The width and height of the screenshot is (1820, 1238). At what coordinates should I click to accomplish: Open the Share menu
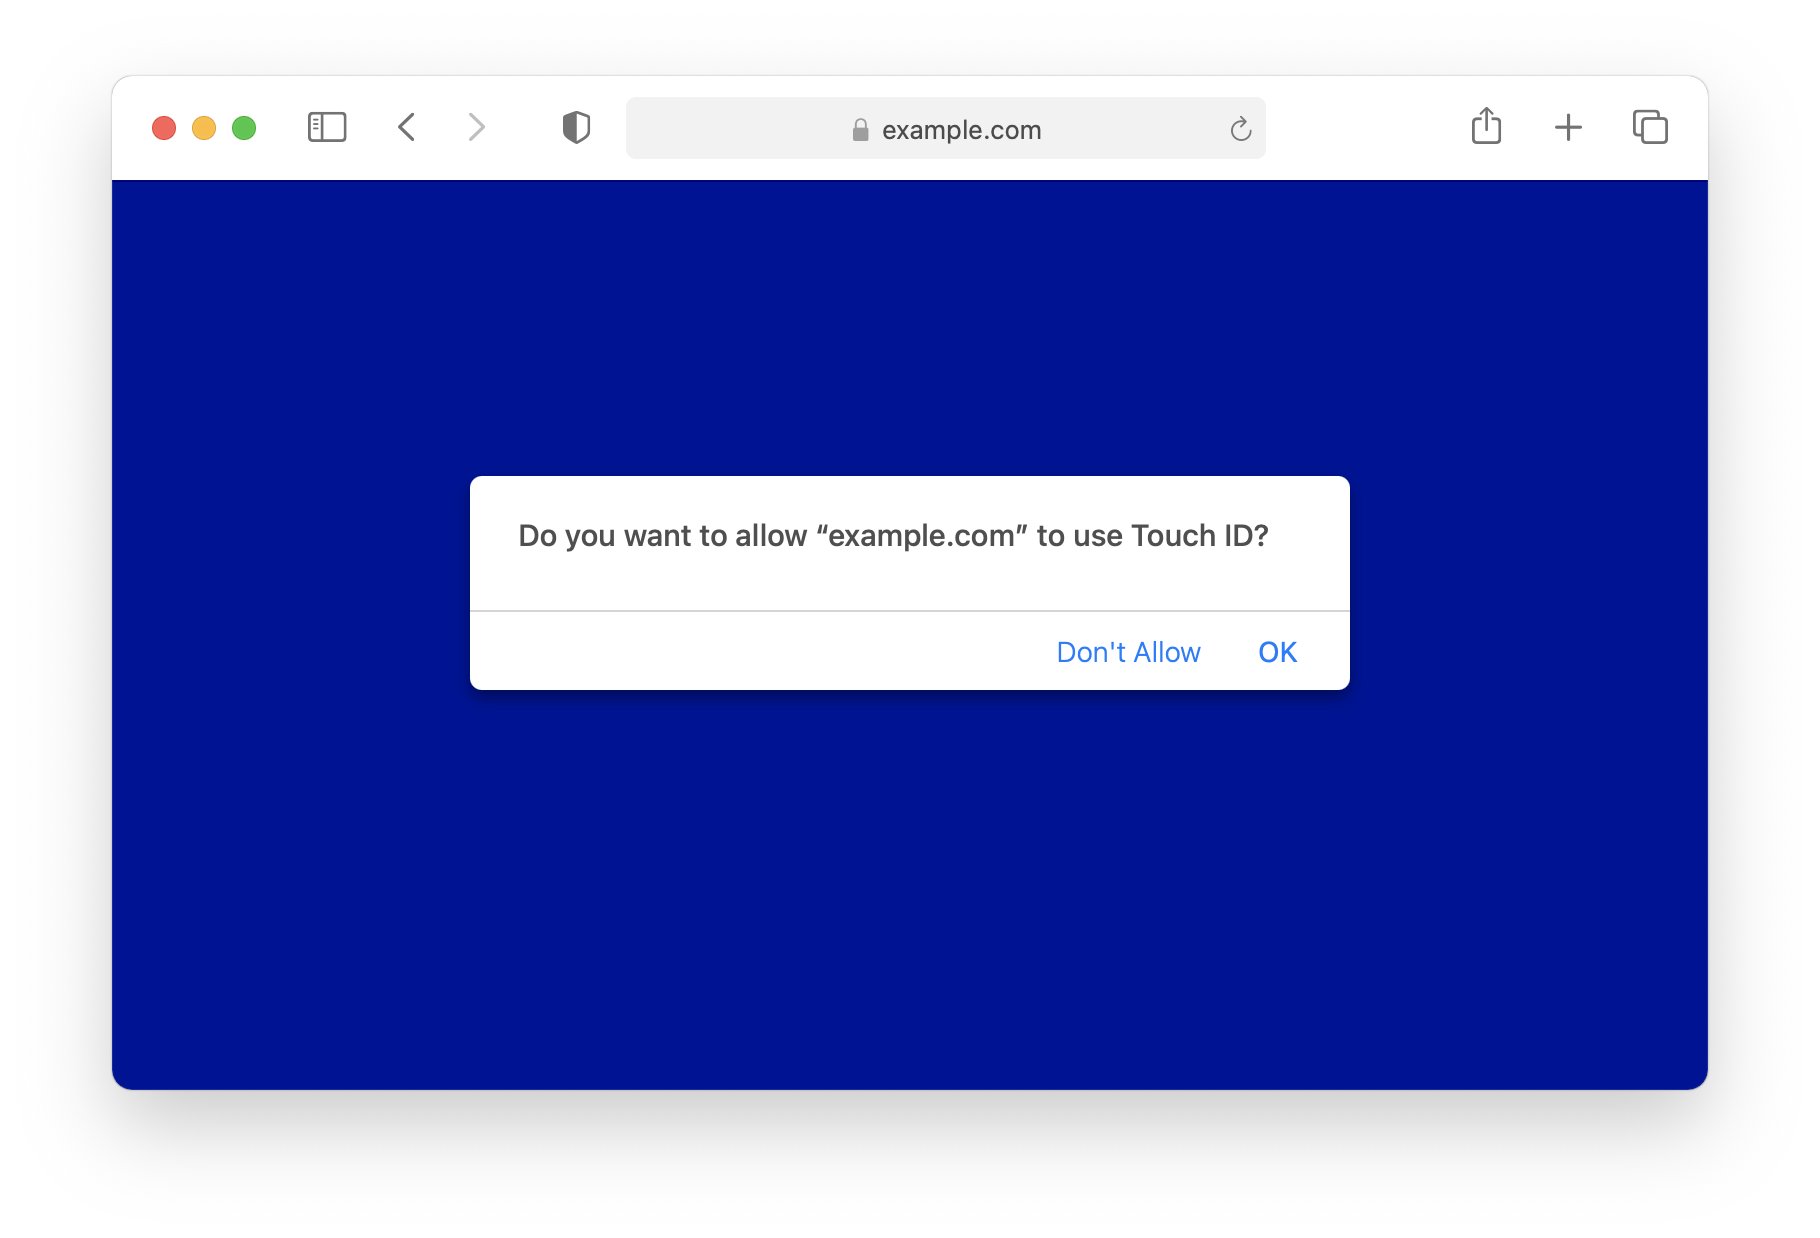(1487, 127)
